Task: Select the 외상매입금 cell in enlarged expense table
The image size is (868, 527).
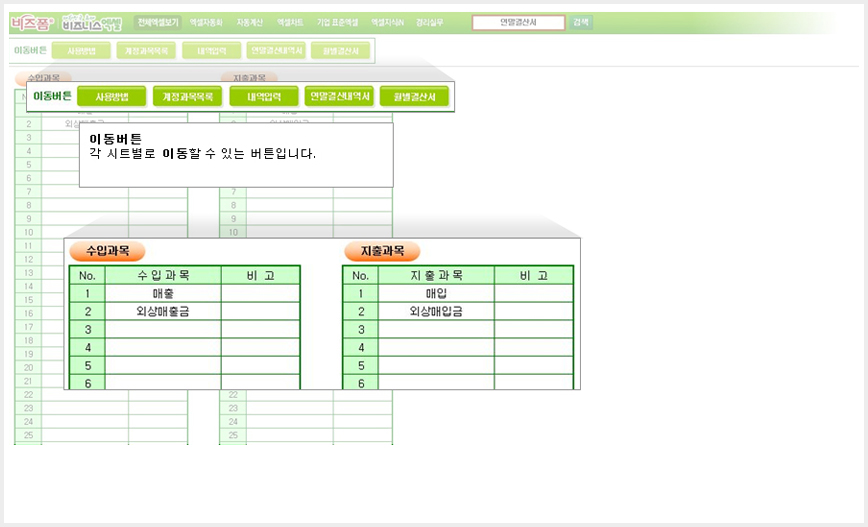Action: (436, 312)
